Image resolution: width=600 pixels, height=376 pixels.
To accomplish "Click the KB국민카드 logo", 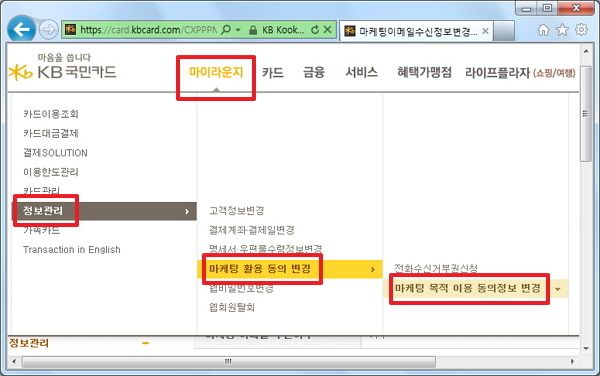I will click(62, 68).
